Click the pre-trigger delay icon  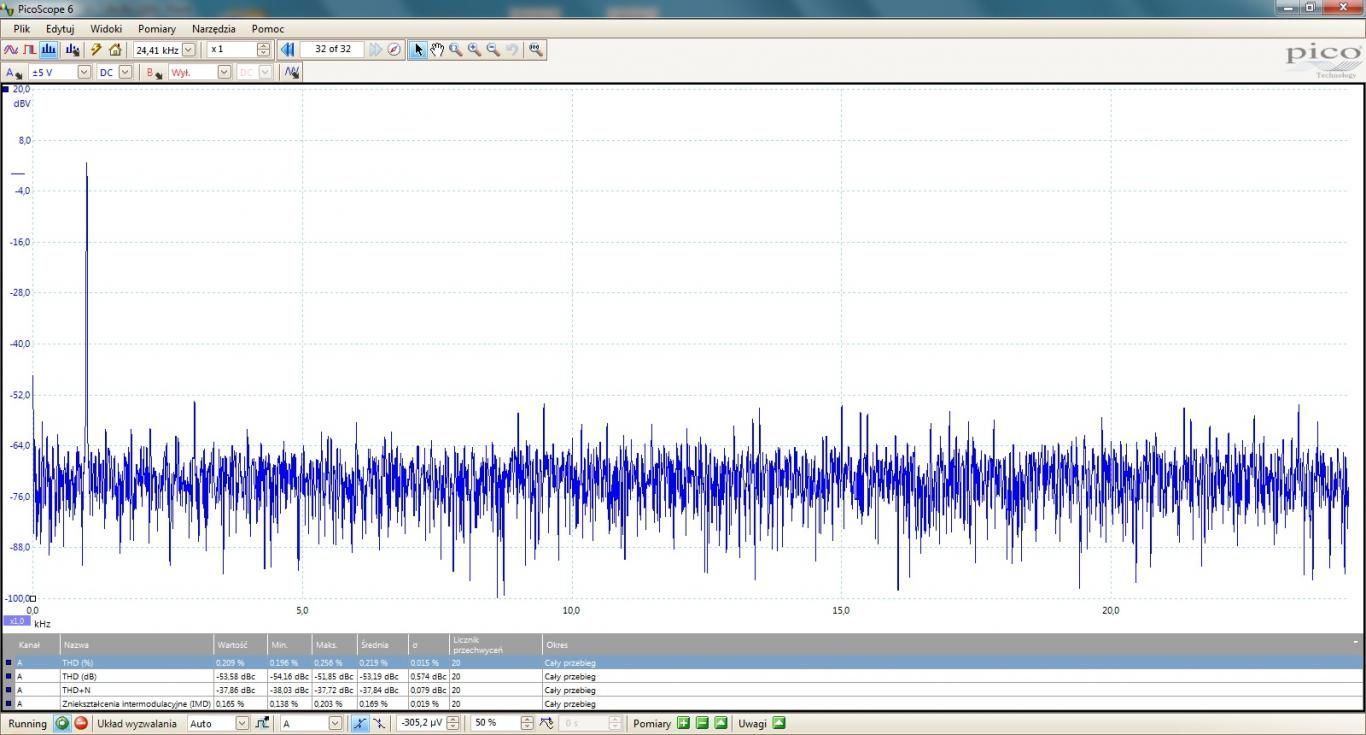(x=546, y=723)
